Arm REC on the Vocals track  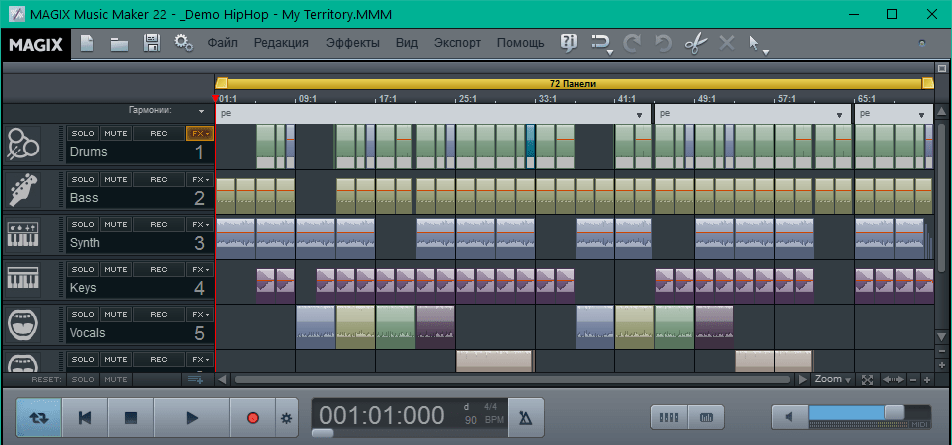(159, 314)
